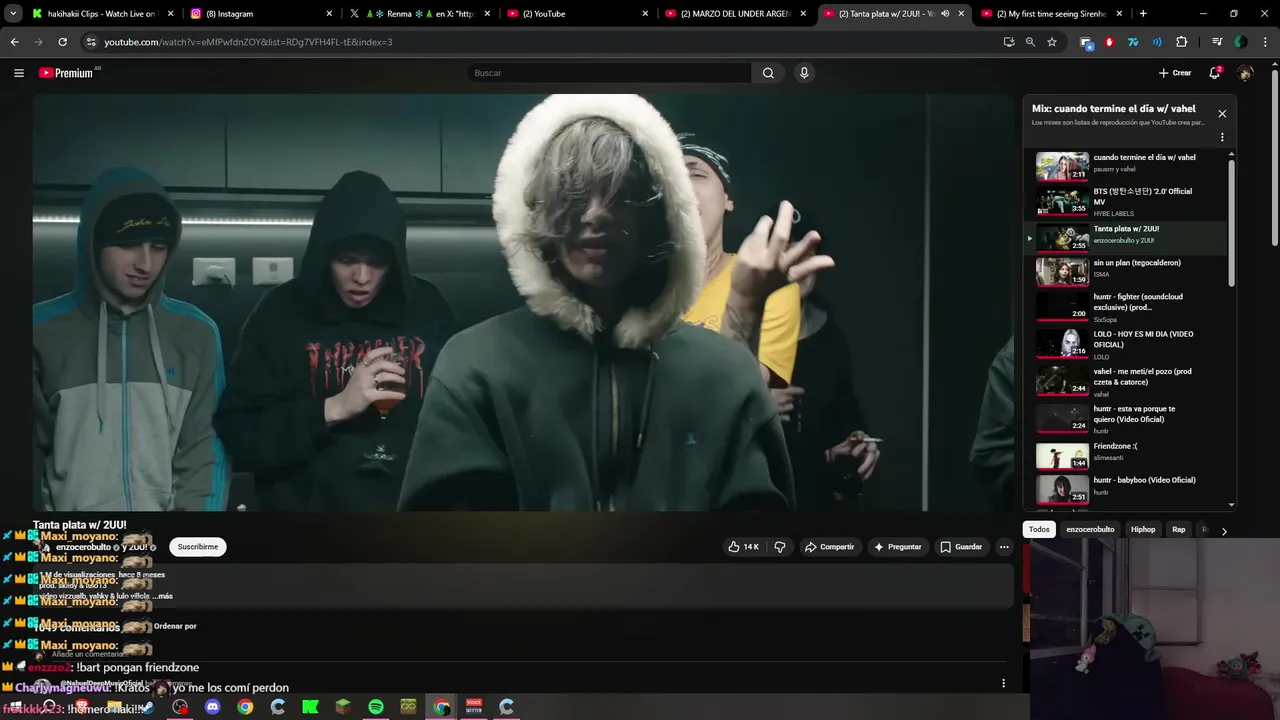Play BTS '2.0' Official MV from mix
Screen dimensions: 1280x720
pyautogui.click(x=1130, y=201)
